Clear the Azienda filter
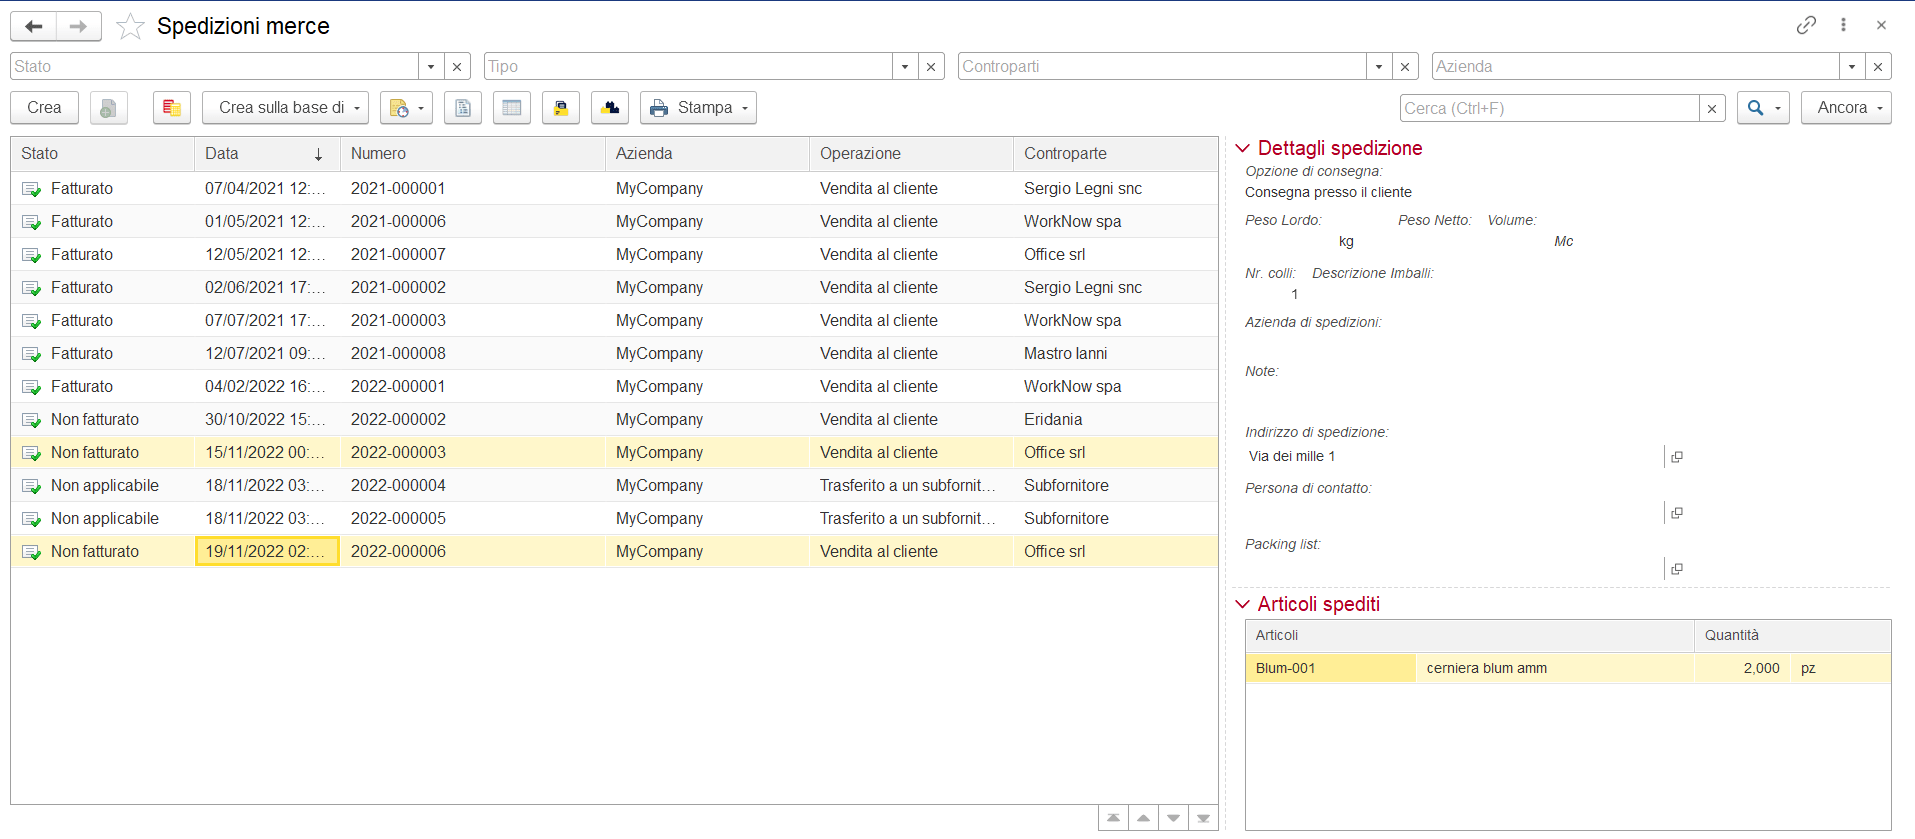The width and height of the screenshot is (1915, 839). (x=1878, y=66)
